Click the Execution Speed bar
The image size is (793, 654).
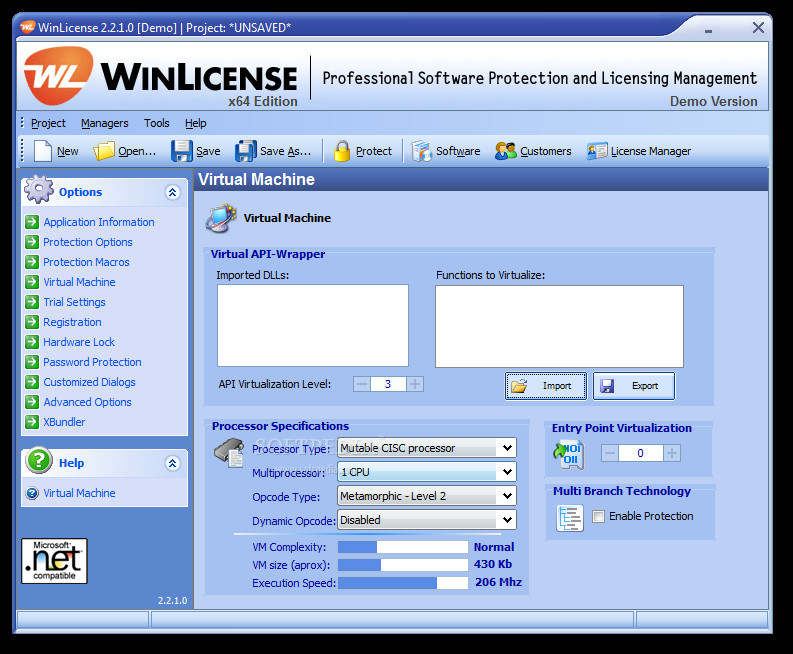403,583
